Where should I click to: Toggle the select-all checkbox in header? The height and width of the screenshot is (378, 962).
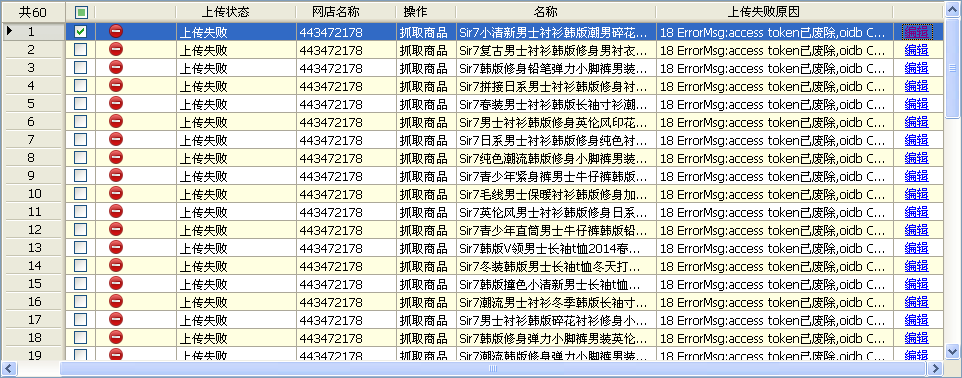(x=81, y=12)
